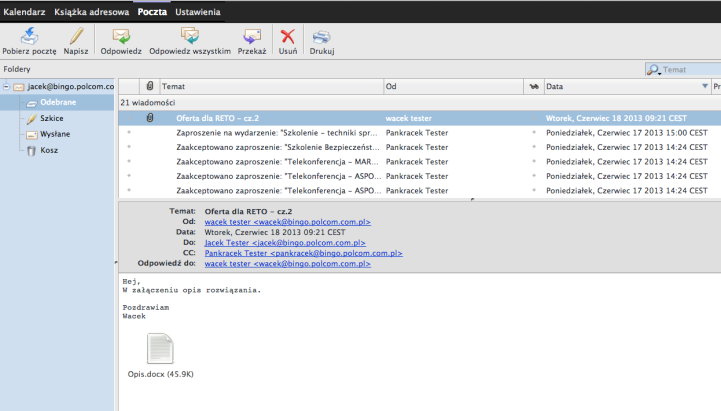Screen dimensions: 721x411
Task: Click the Jacek Tester recipient link
Action: point(285,243)
